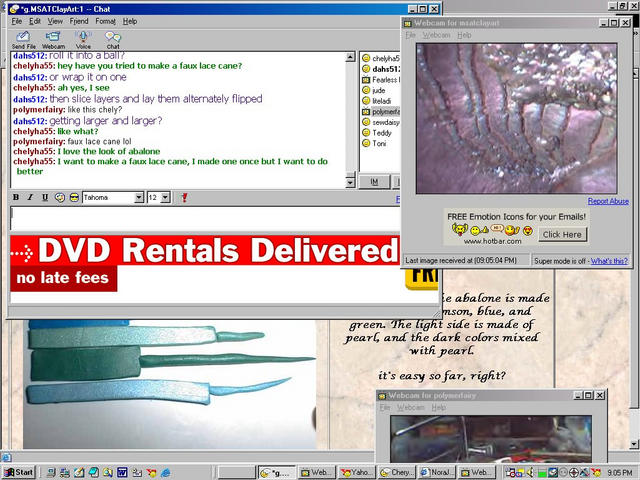Select the Fearless user entry
The height and width of the screenshot is (480, 640).
[x=380, y=80]
